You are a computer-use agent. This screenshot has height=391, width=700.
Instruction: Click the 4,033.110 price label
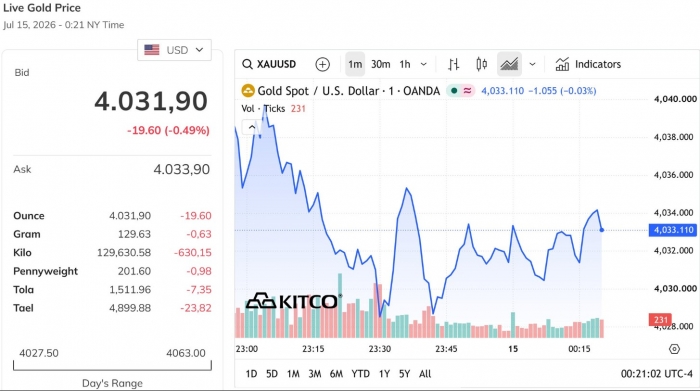coord(673,230)
